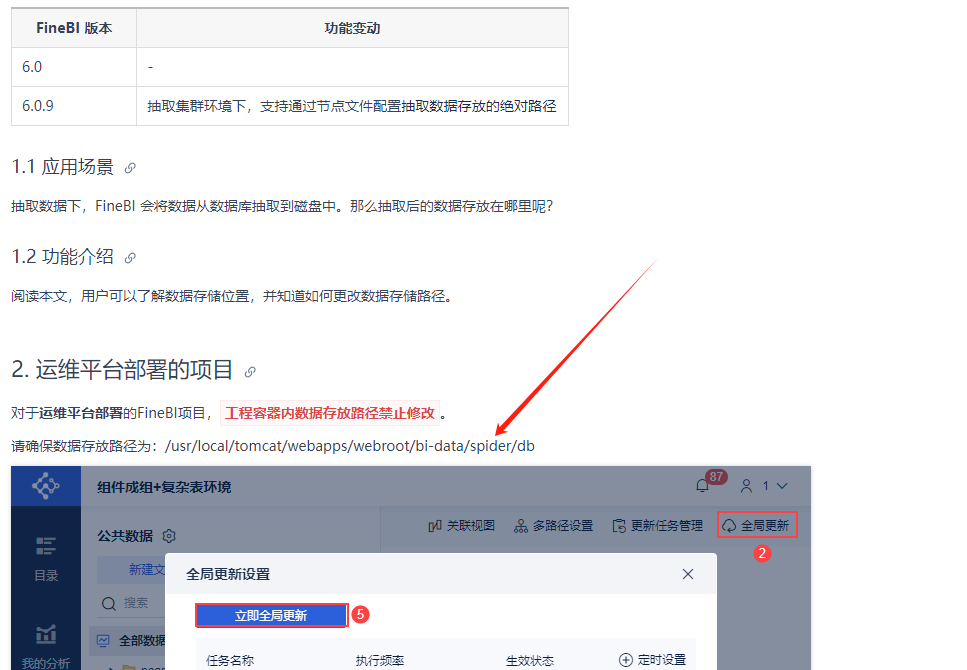Click the anchor link icon beside 1.2 功能介绍

click(x=130, y=258)
